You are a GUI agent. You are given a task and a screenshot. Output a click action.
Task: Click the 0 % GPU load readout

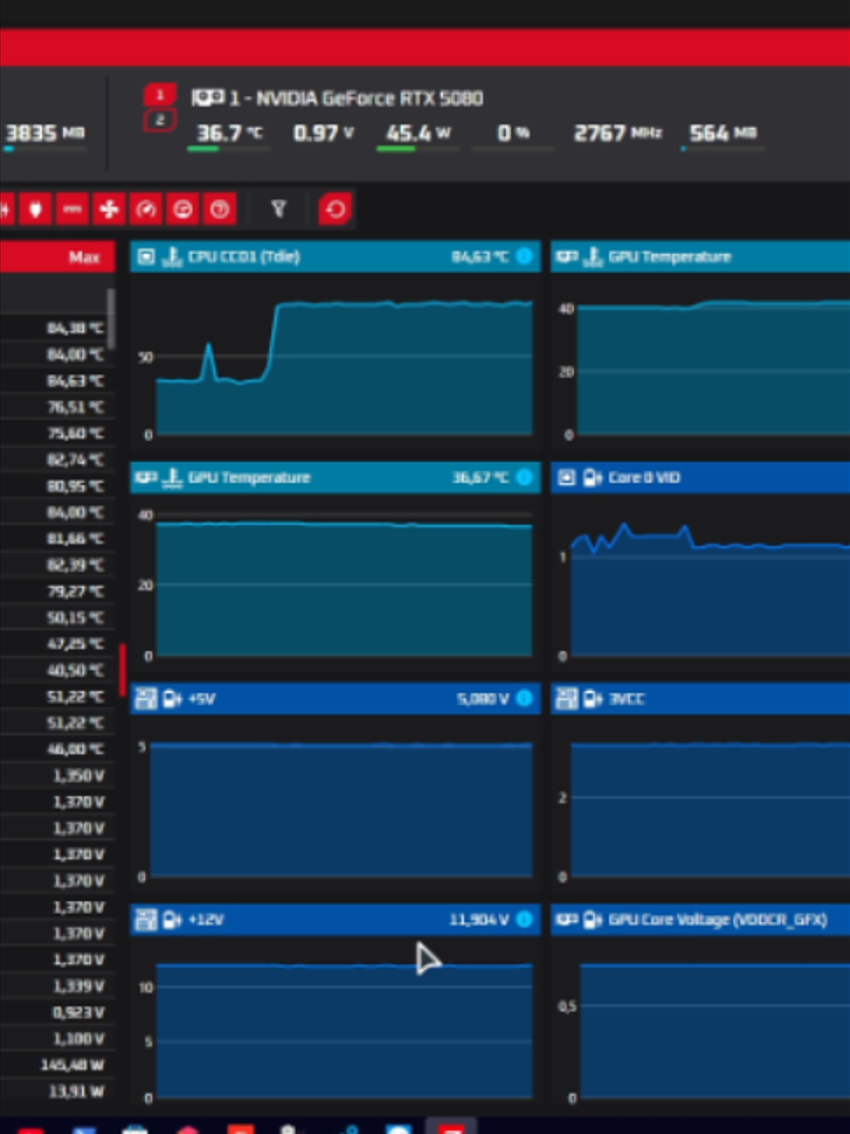(x=514, y=133)
